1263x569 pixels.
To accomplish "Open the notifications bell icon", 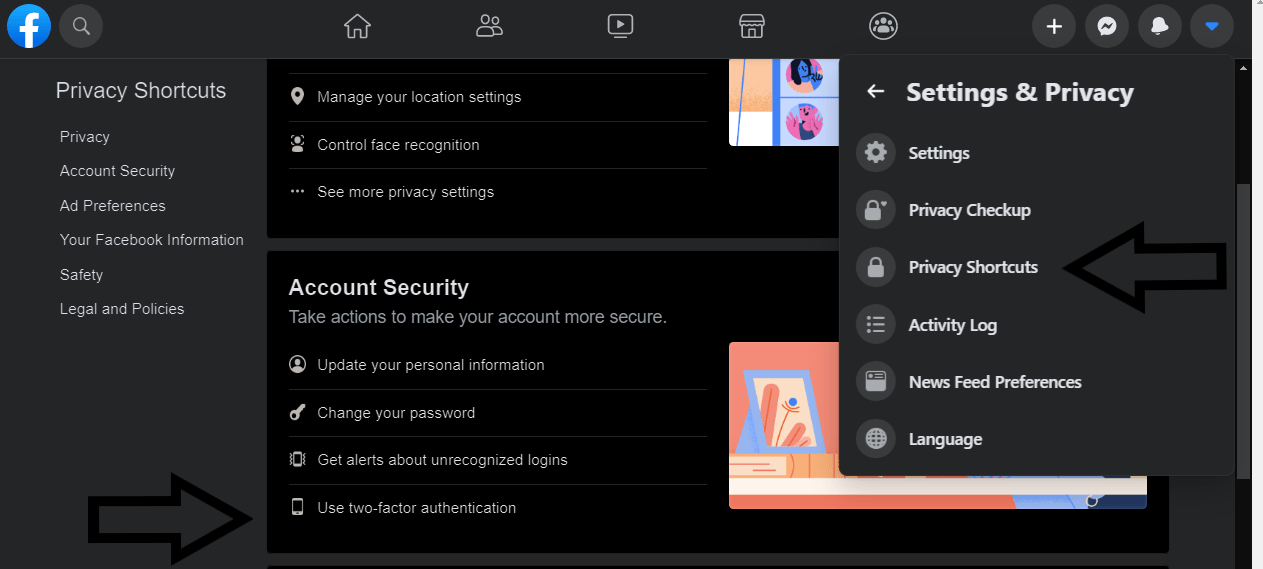I will (1160, 27).
